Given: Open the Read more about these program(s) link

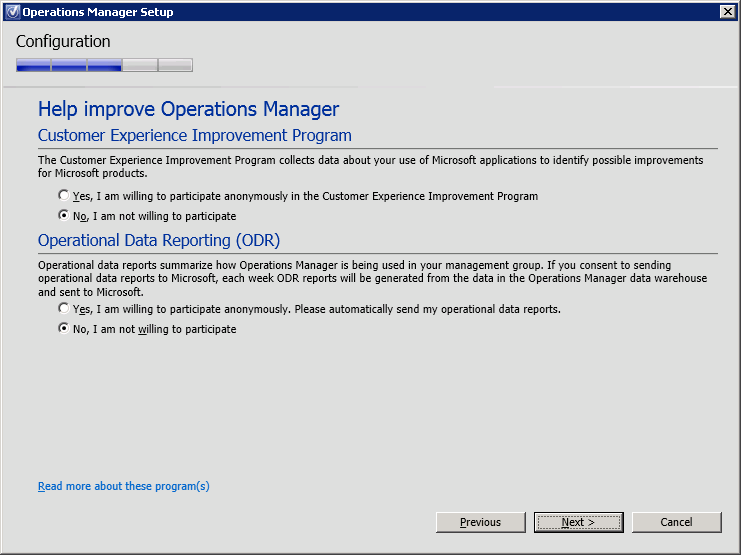Looking at the screenshot, I should [123, 487].
